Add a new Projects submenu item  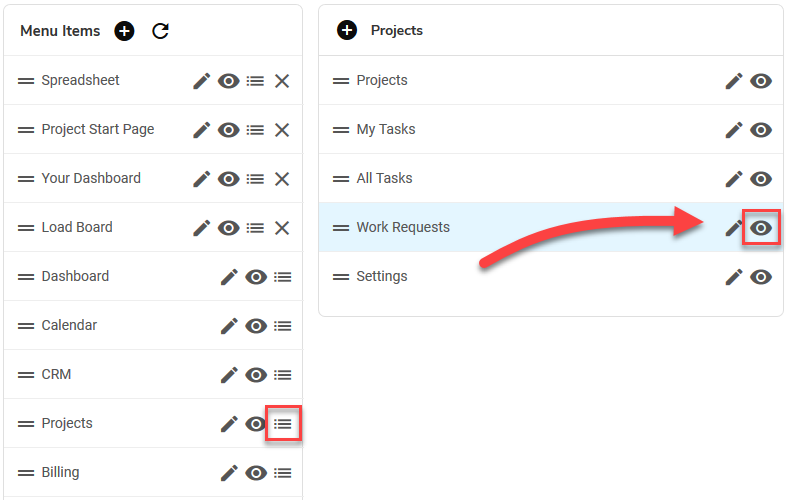click(347, 30)
